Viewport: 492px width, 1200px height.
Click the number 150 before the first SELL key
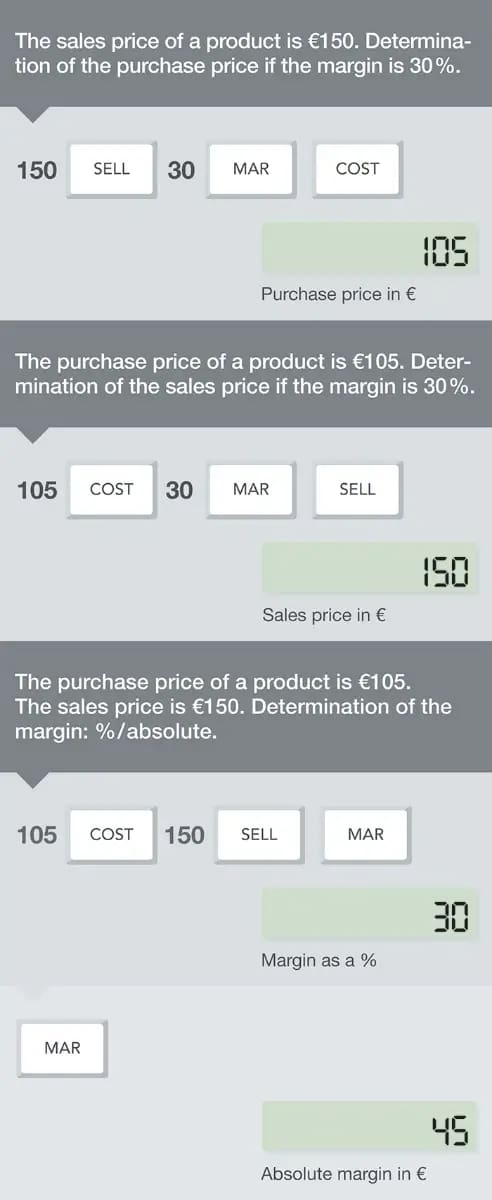click(37, 170)
